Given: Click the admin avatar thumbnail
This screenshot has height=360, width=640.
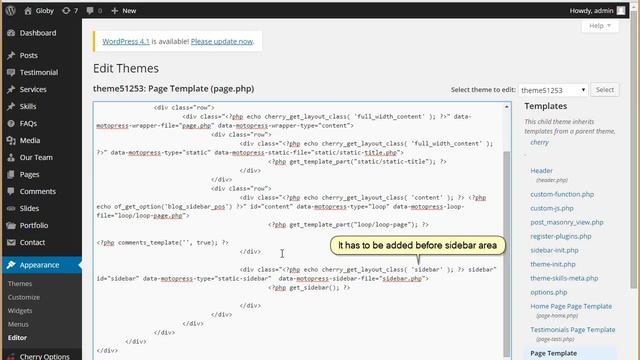Looking at the screenshot, I should pos(621,11).
